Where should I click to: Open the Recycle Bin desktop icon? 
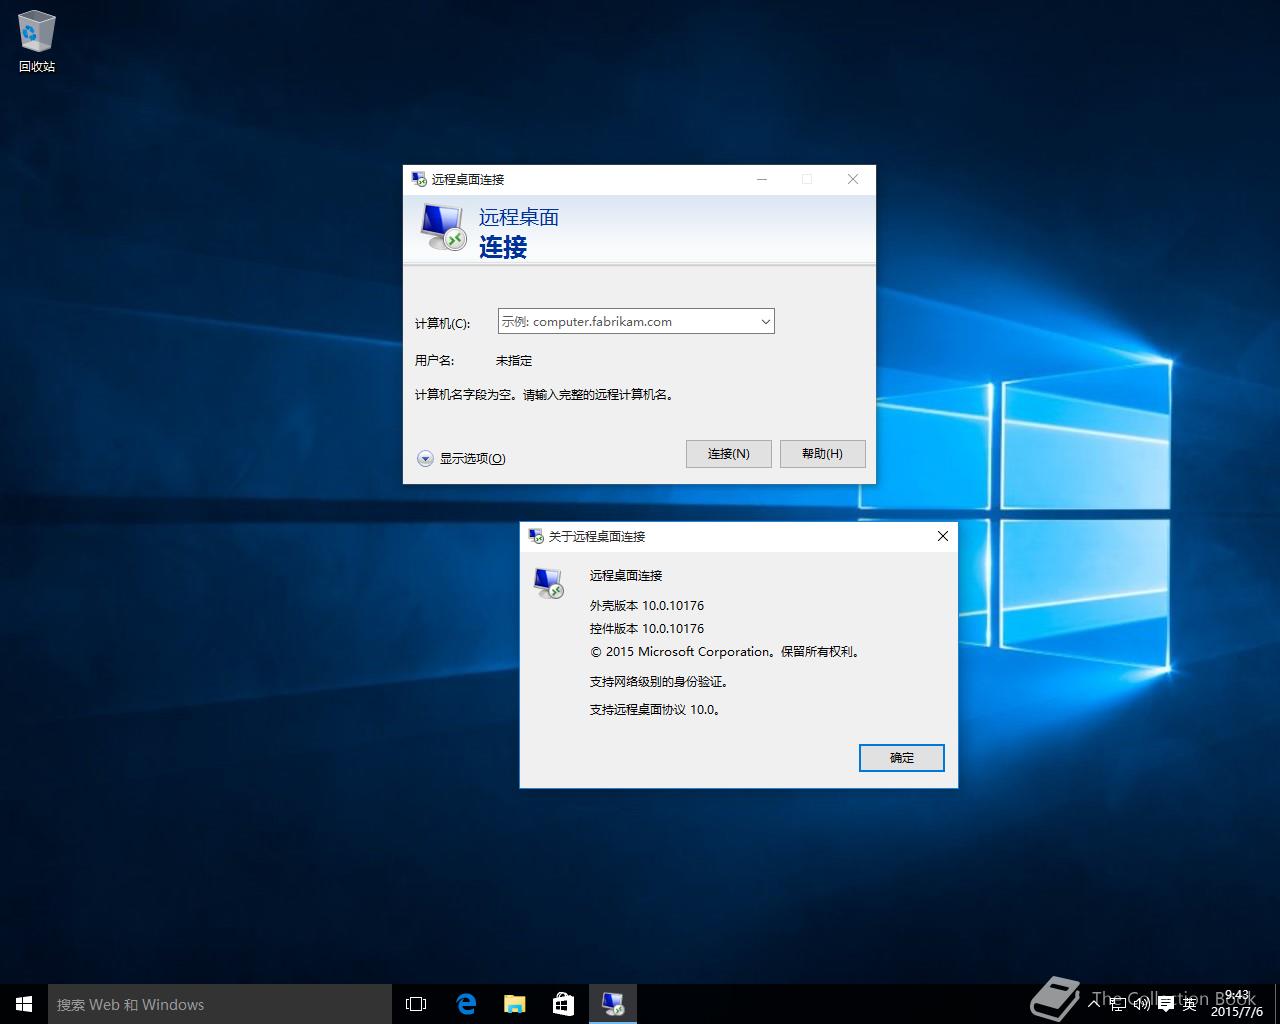point(37,43)
